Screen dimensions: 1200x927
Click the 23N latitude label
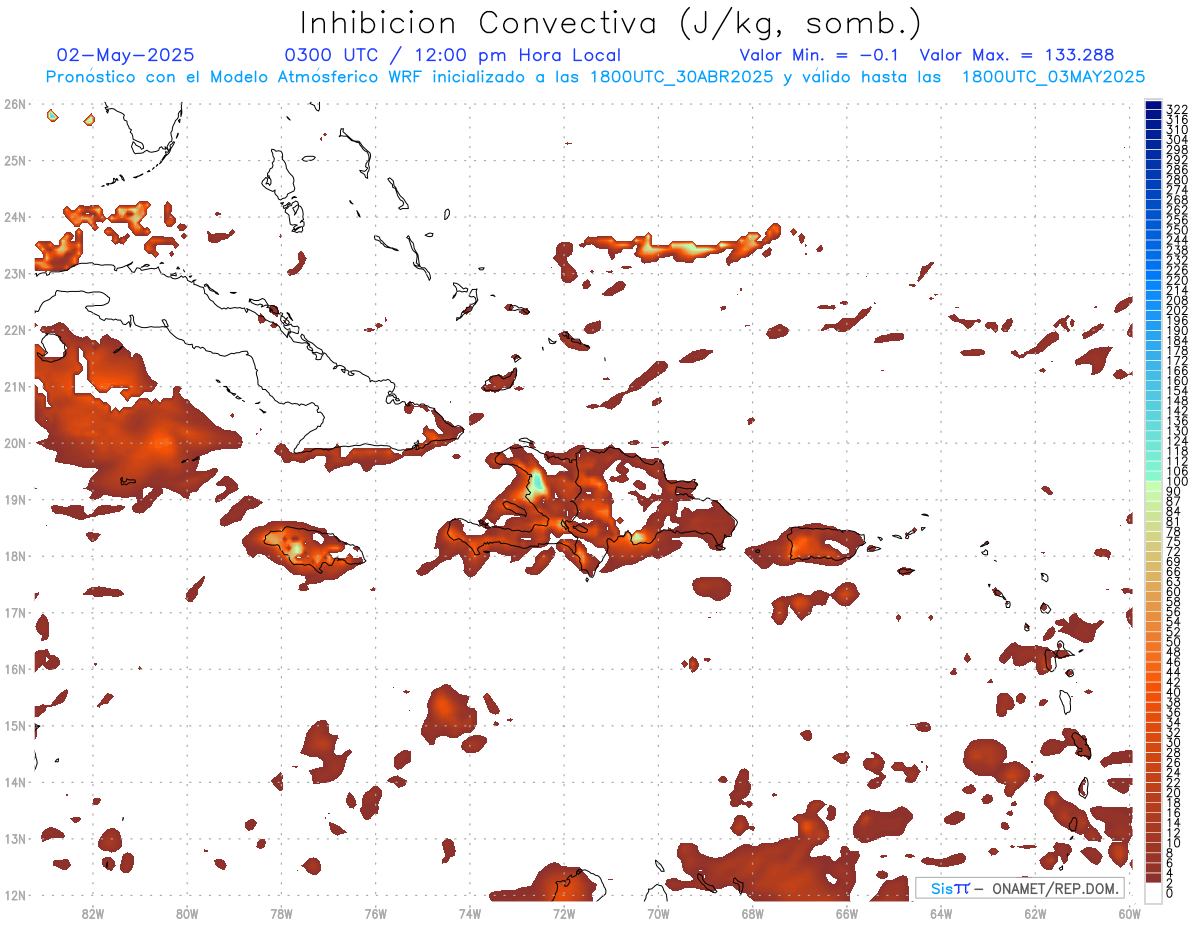[x=14, y=273]
